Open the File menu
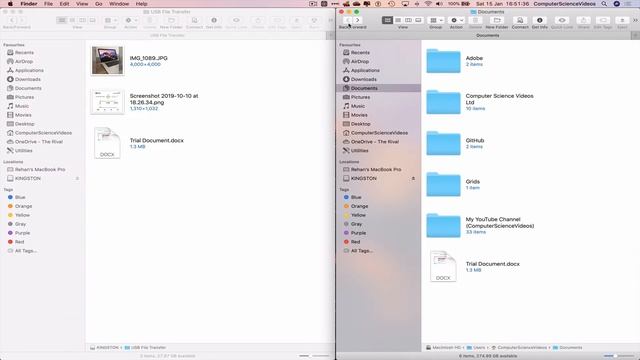This screenshot has width=640, height=360. pyautogui.click(x=48, y=4)
